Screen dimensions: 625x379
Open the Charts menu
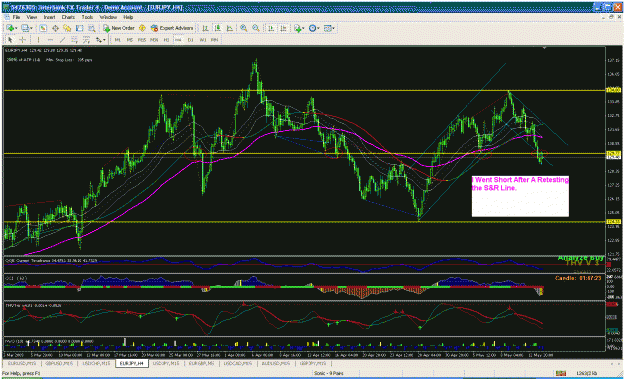click(68, 17)
